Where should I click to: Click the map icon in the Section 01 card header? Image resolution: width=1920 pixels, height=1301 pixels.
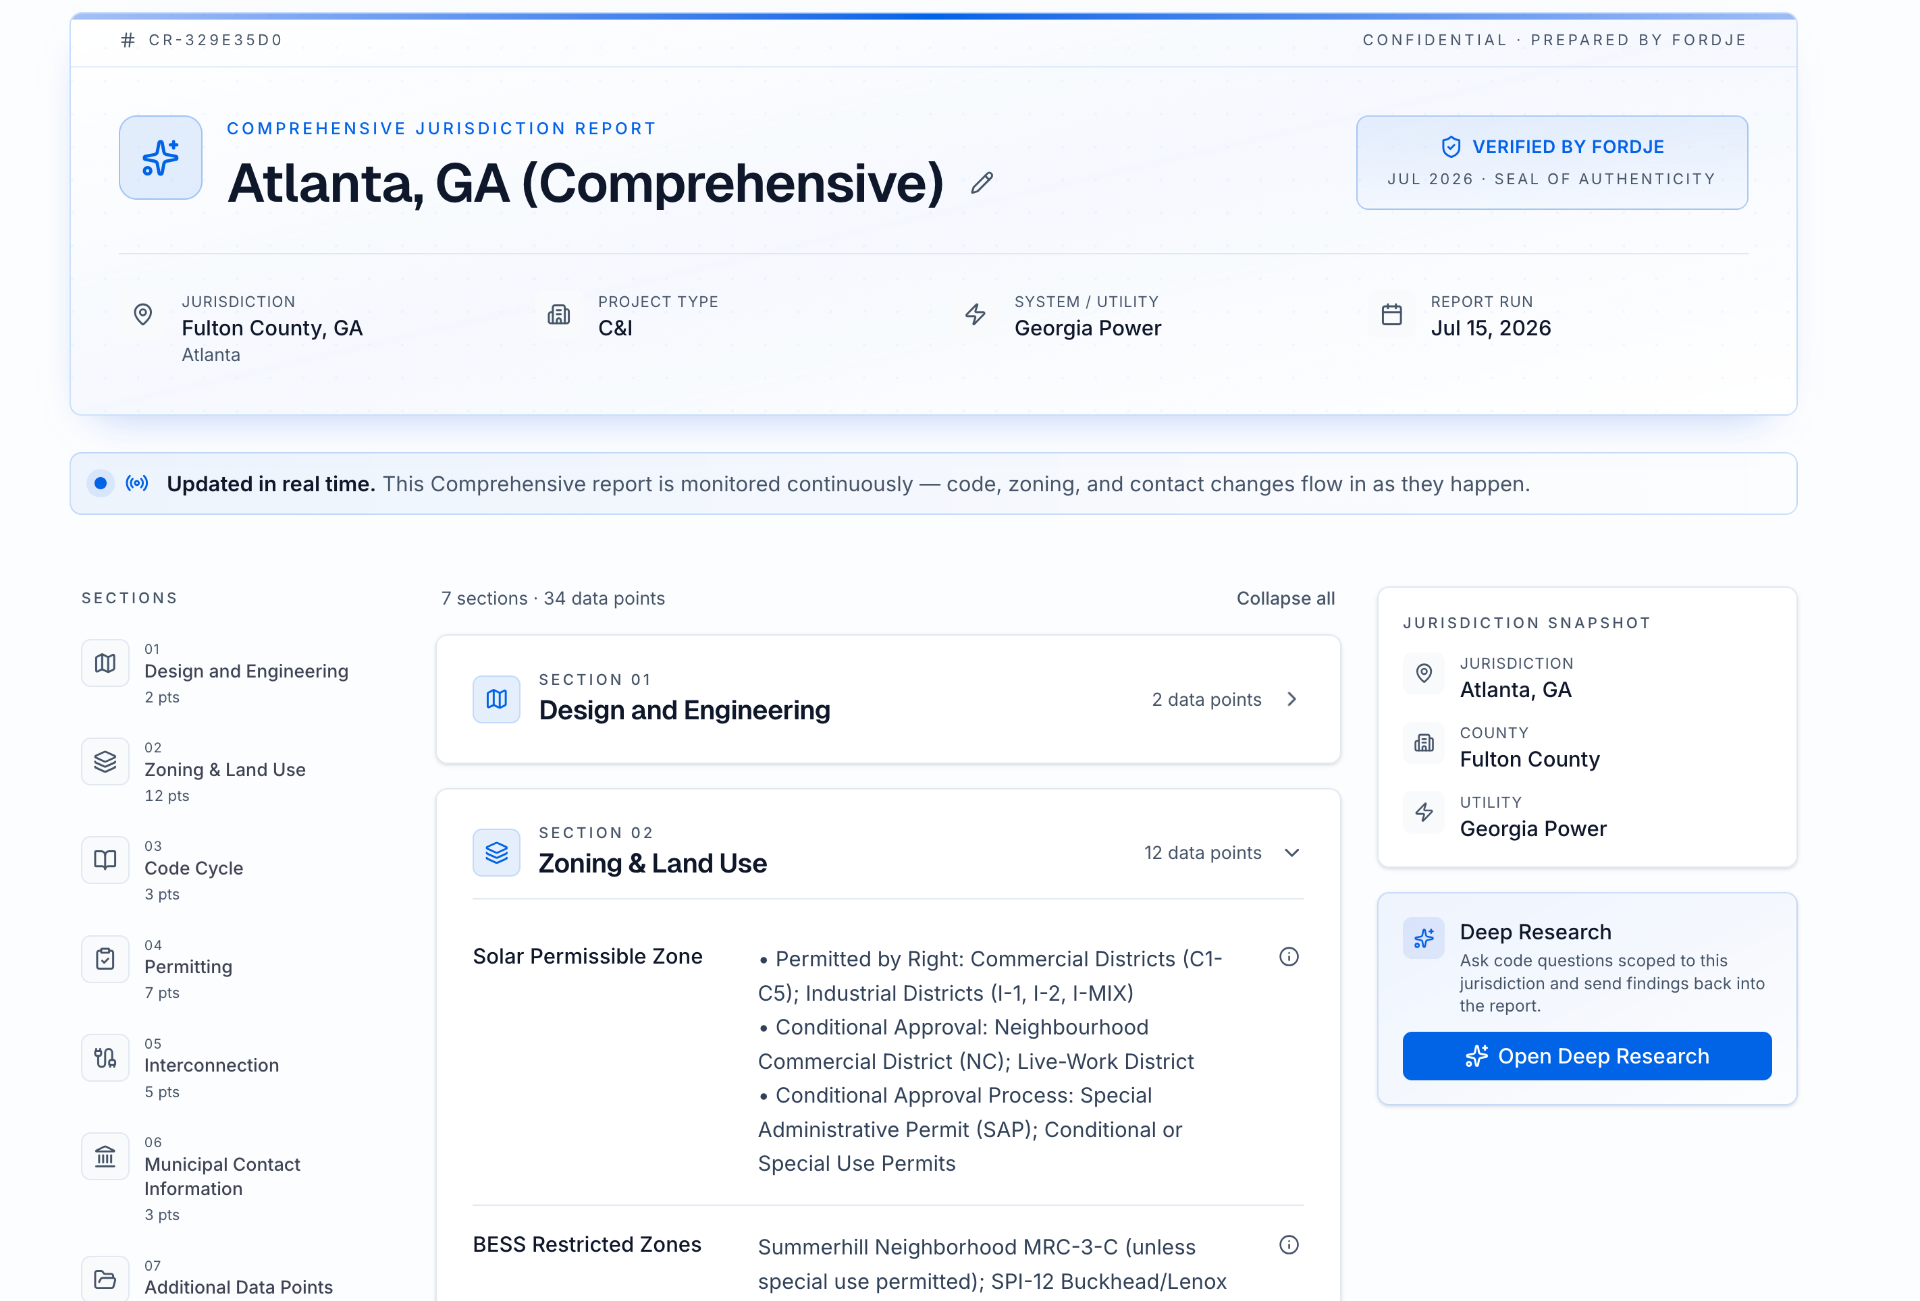(496, 699)
